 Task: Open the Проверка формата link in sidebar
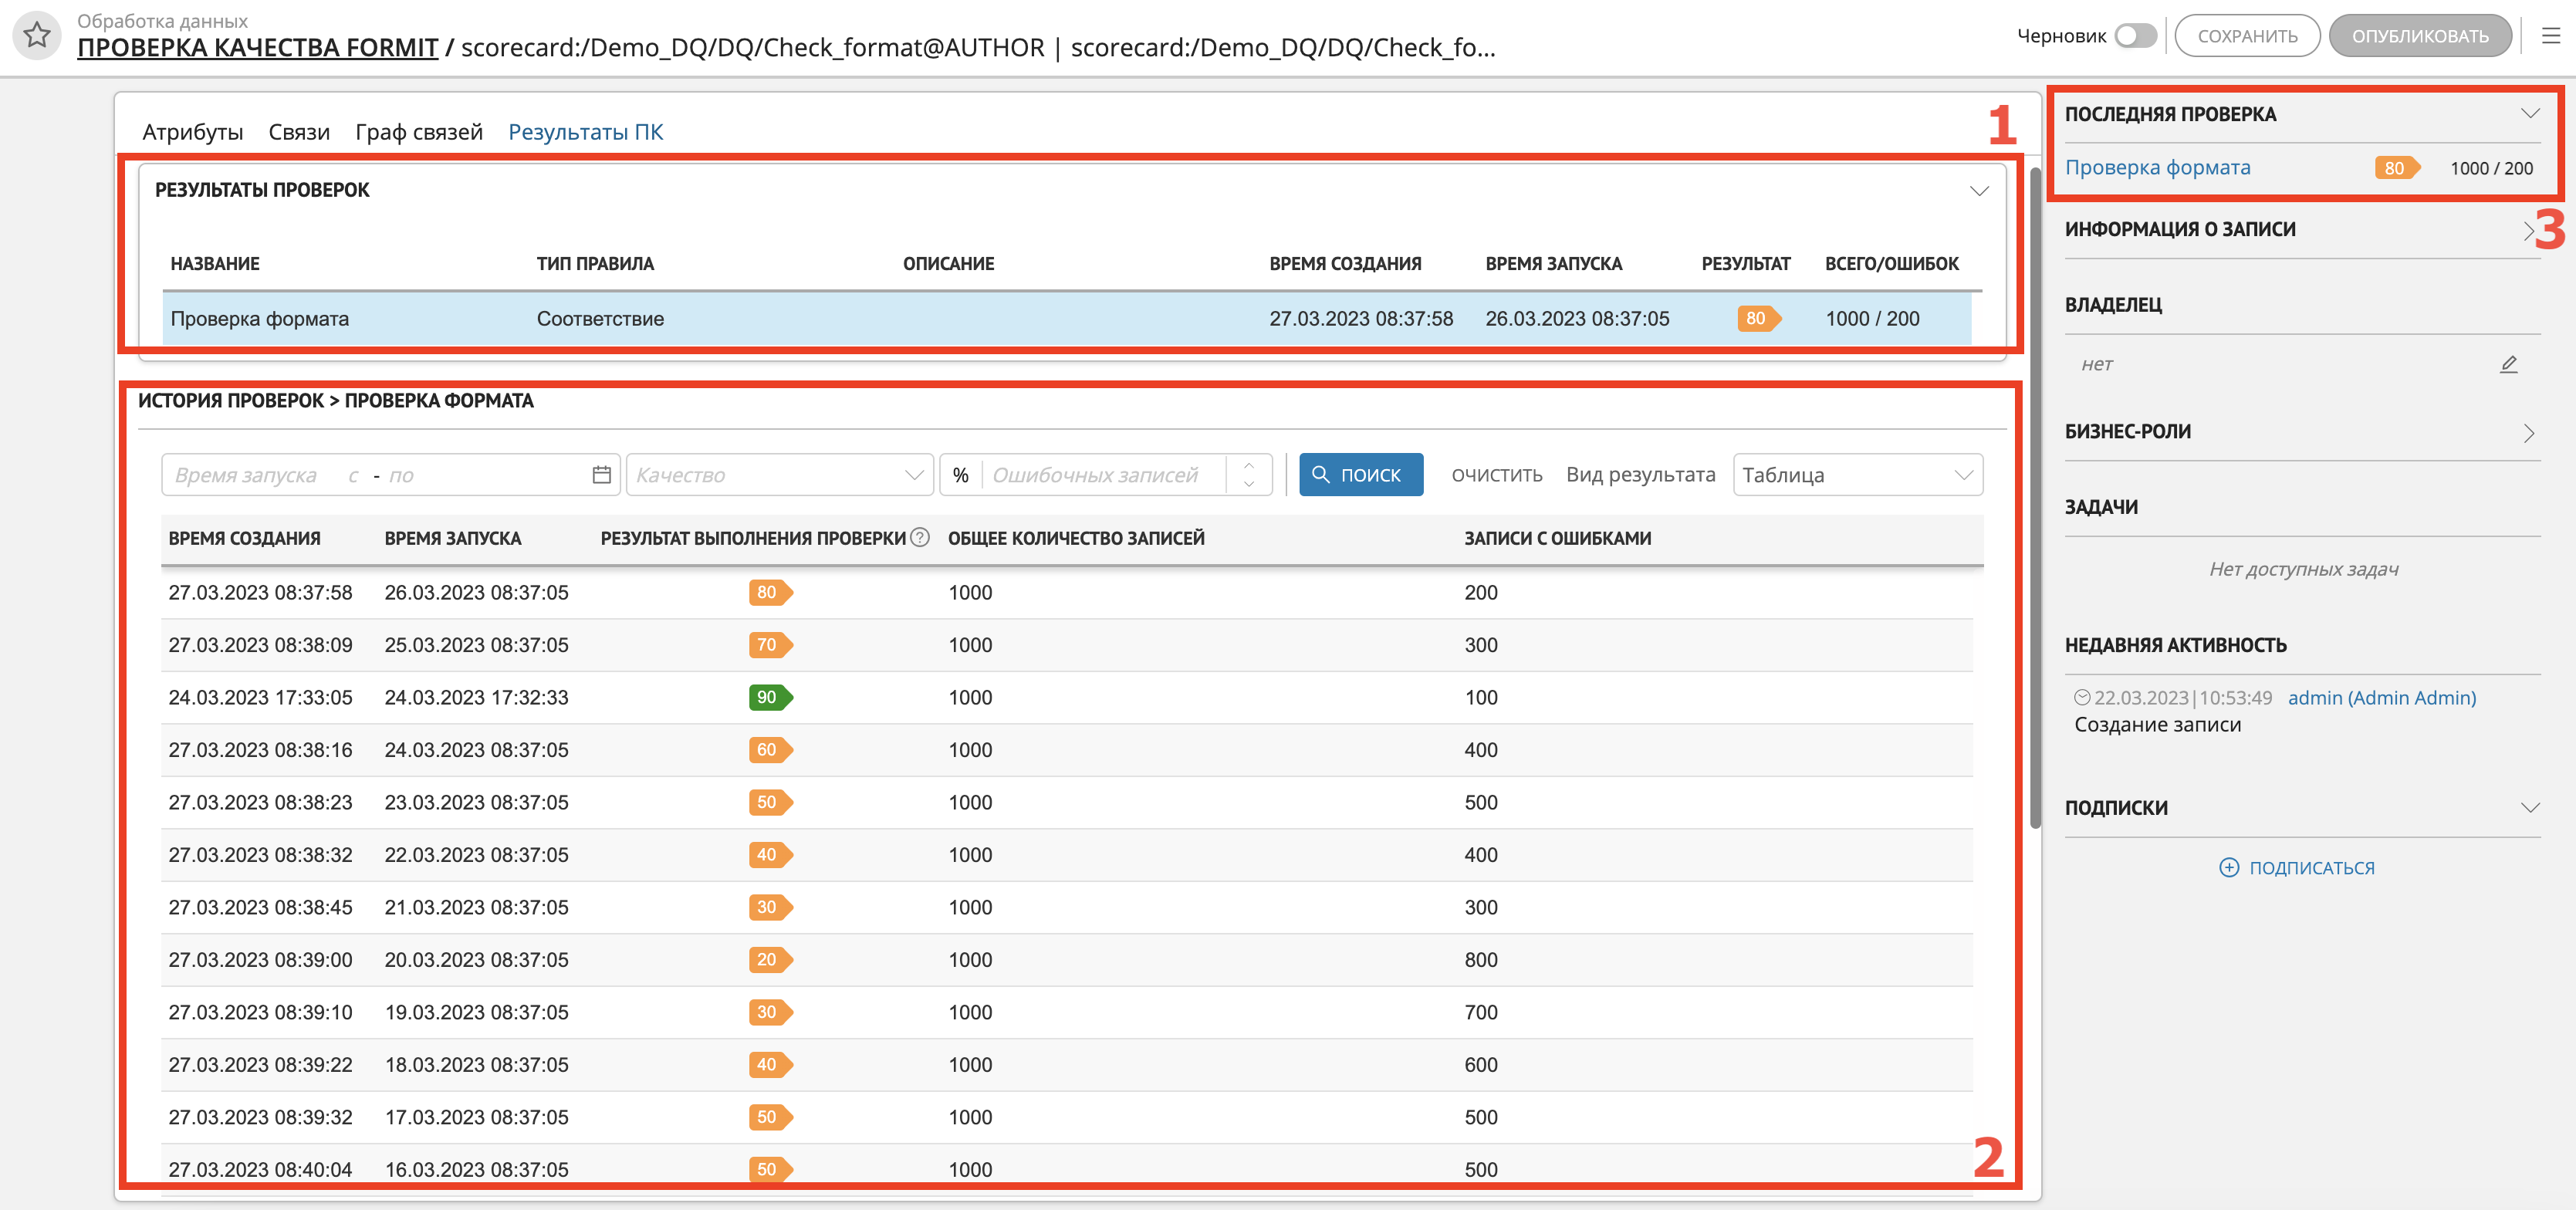click(x=2157, y=168)
